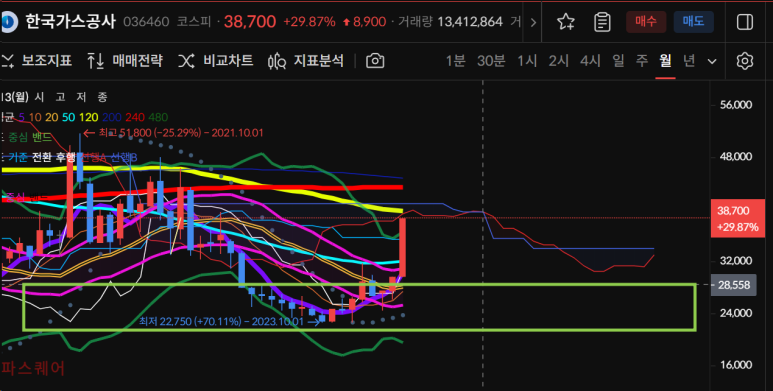The image size is (773, 391).
Task: Toggle the 200 moving average legend
Action: (112, 117)
